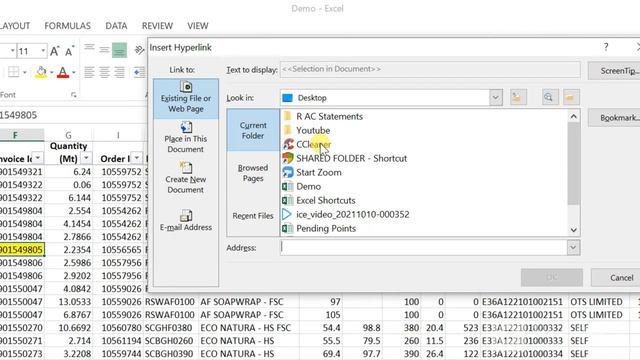Image resolution: width=640 pixels, height=360 pixels.
Task: Go up one folder in Look in
Action: 518,98
